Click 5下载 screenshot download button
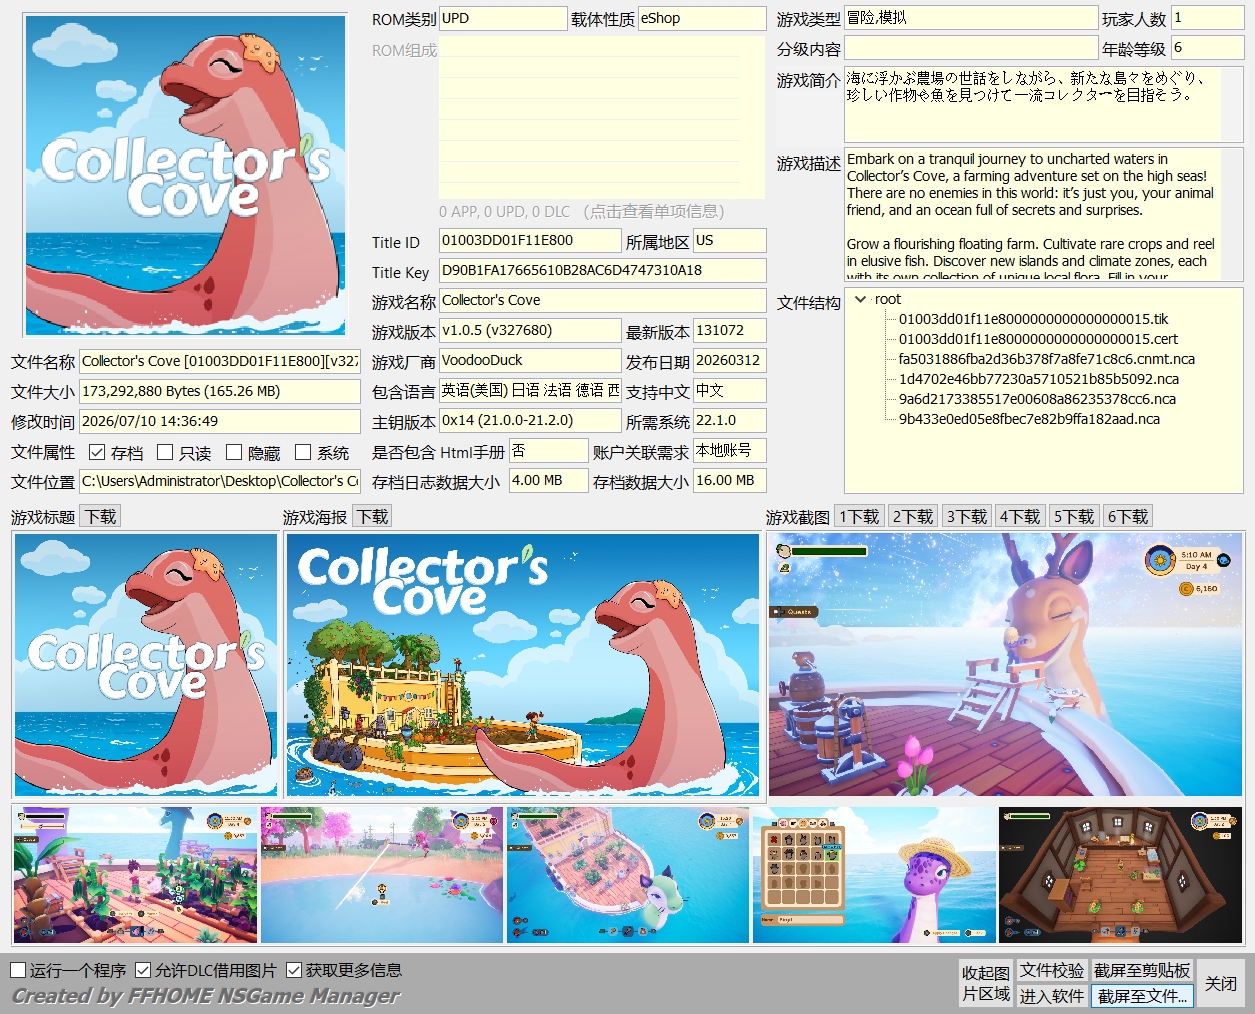 pos(1074,517)
